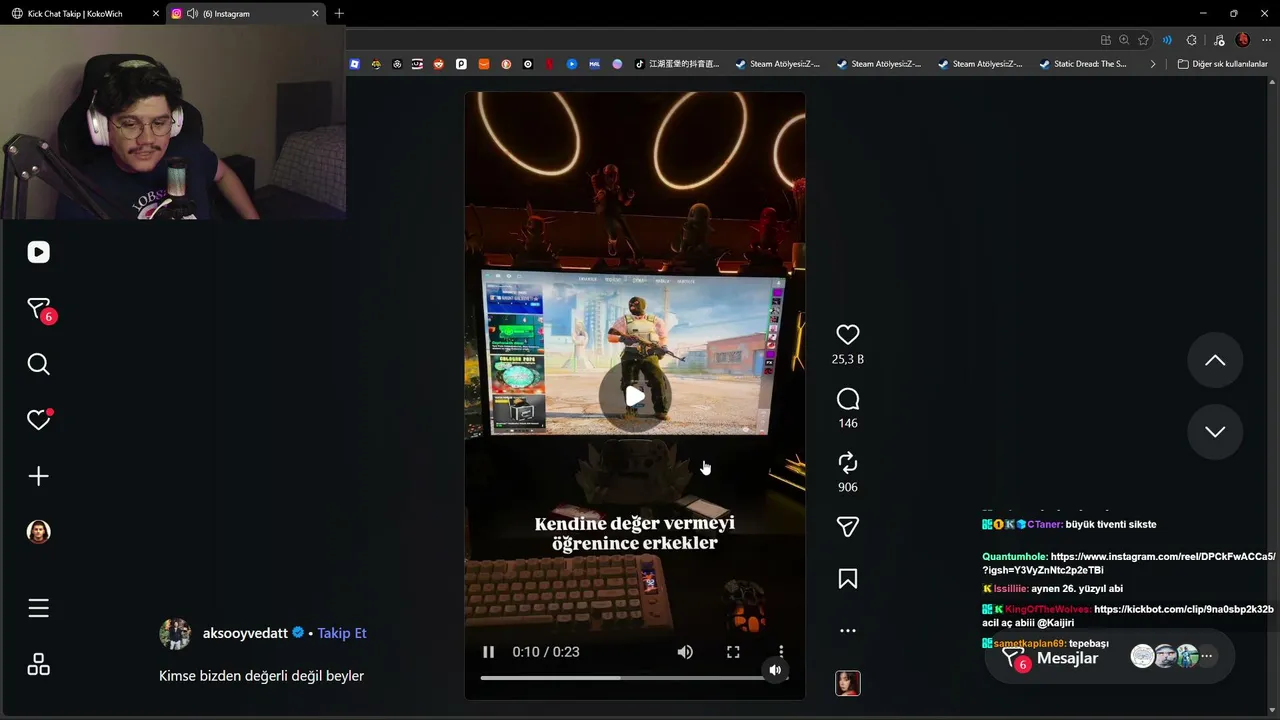This screenshot has height=720, width=1280.
Task: Seek along the reel progress bar
Action: point(633,678)
